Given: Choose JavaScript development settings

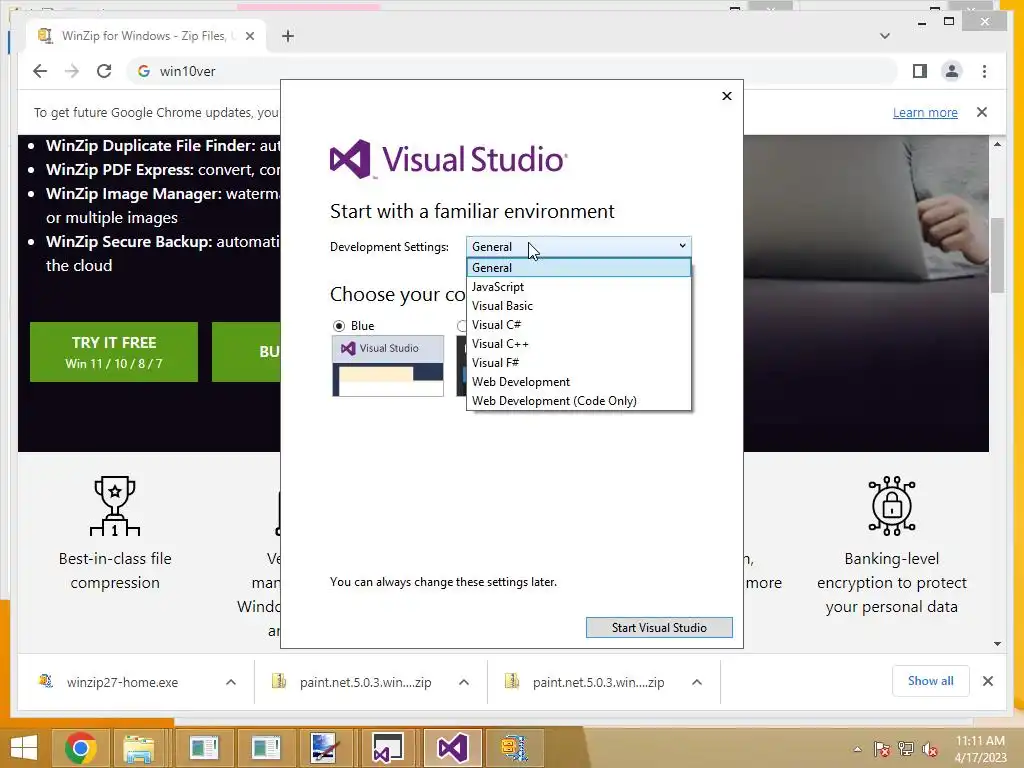Looking at the screenshot, I should tap(579, 287).
